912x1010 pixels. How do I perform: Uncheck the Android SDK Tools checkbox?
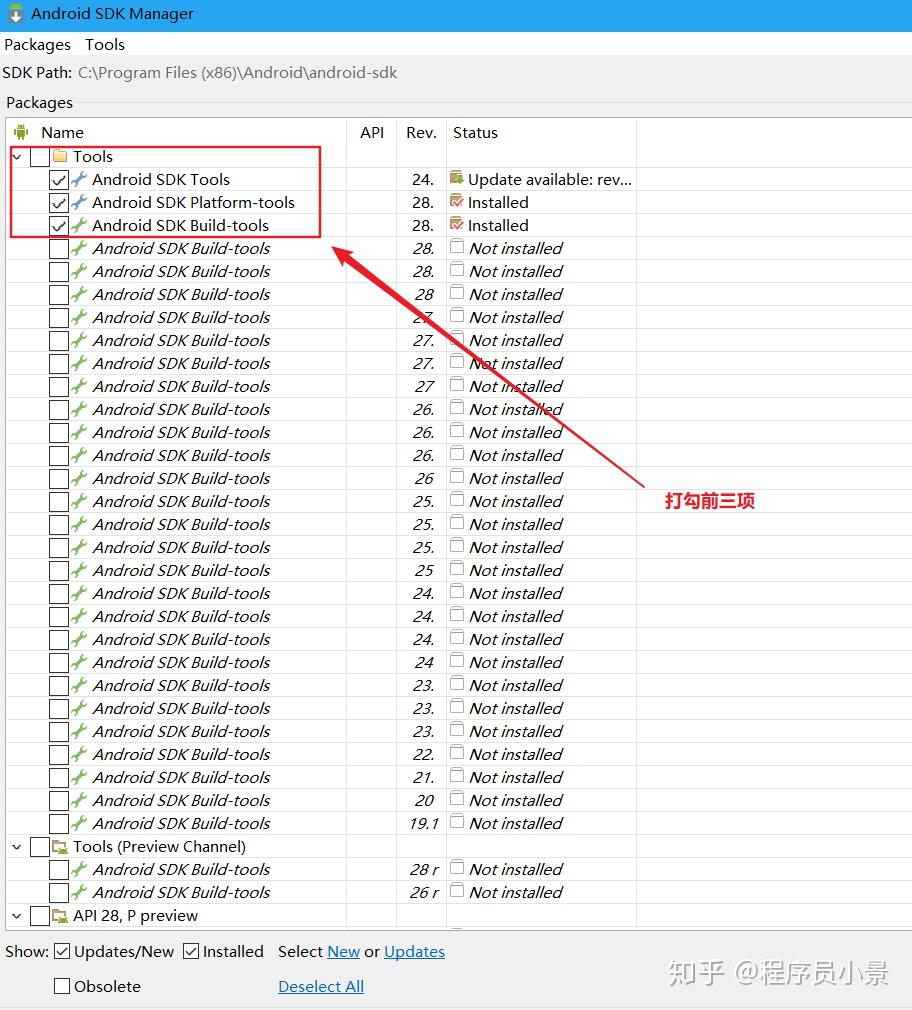pyautogui.click(x=59, y=180)
